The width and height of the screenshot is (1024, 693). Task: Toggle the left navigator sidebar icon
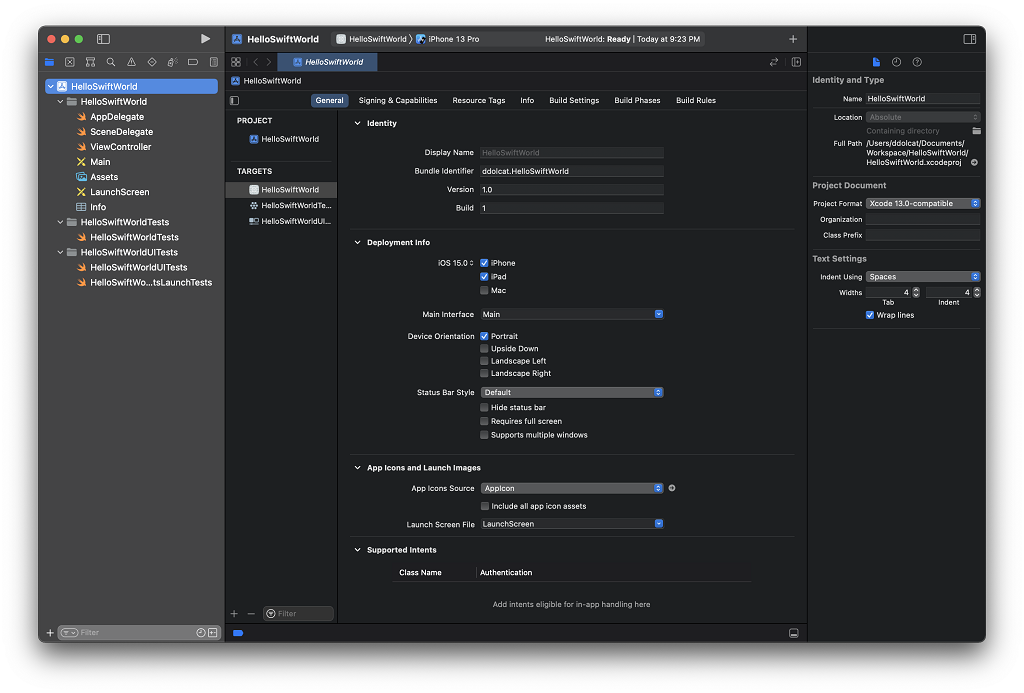pos(103,39)
